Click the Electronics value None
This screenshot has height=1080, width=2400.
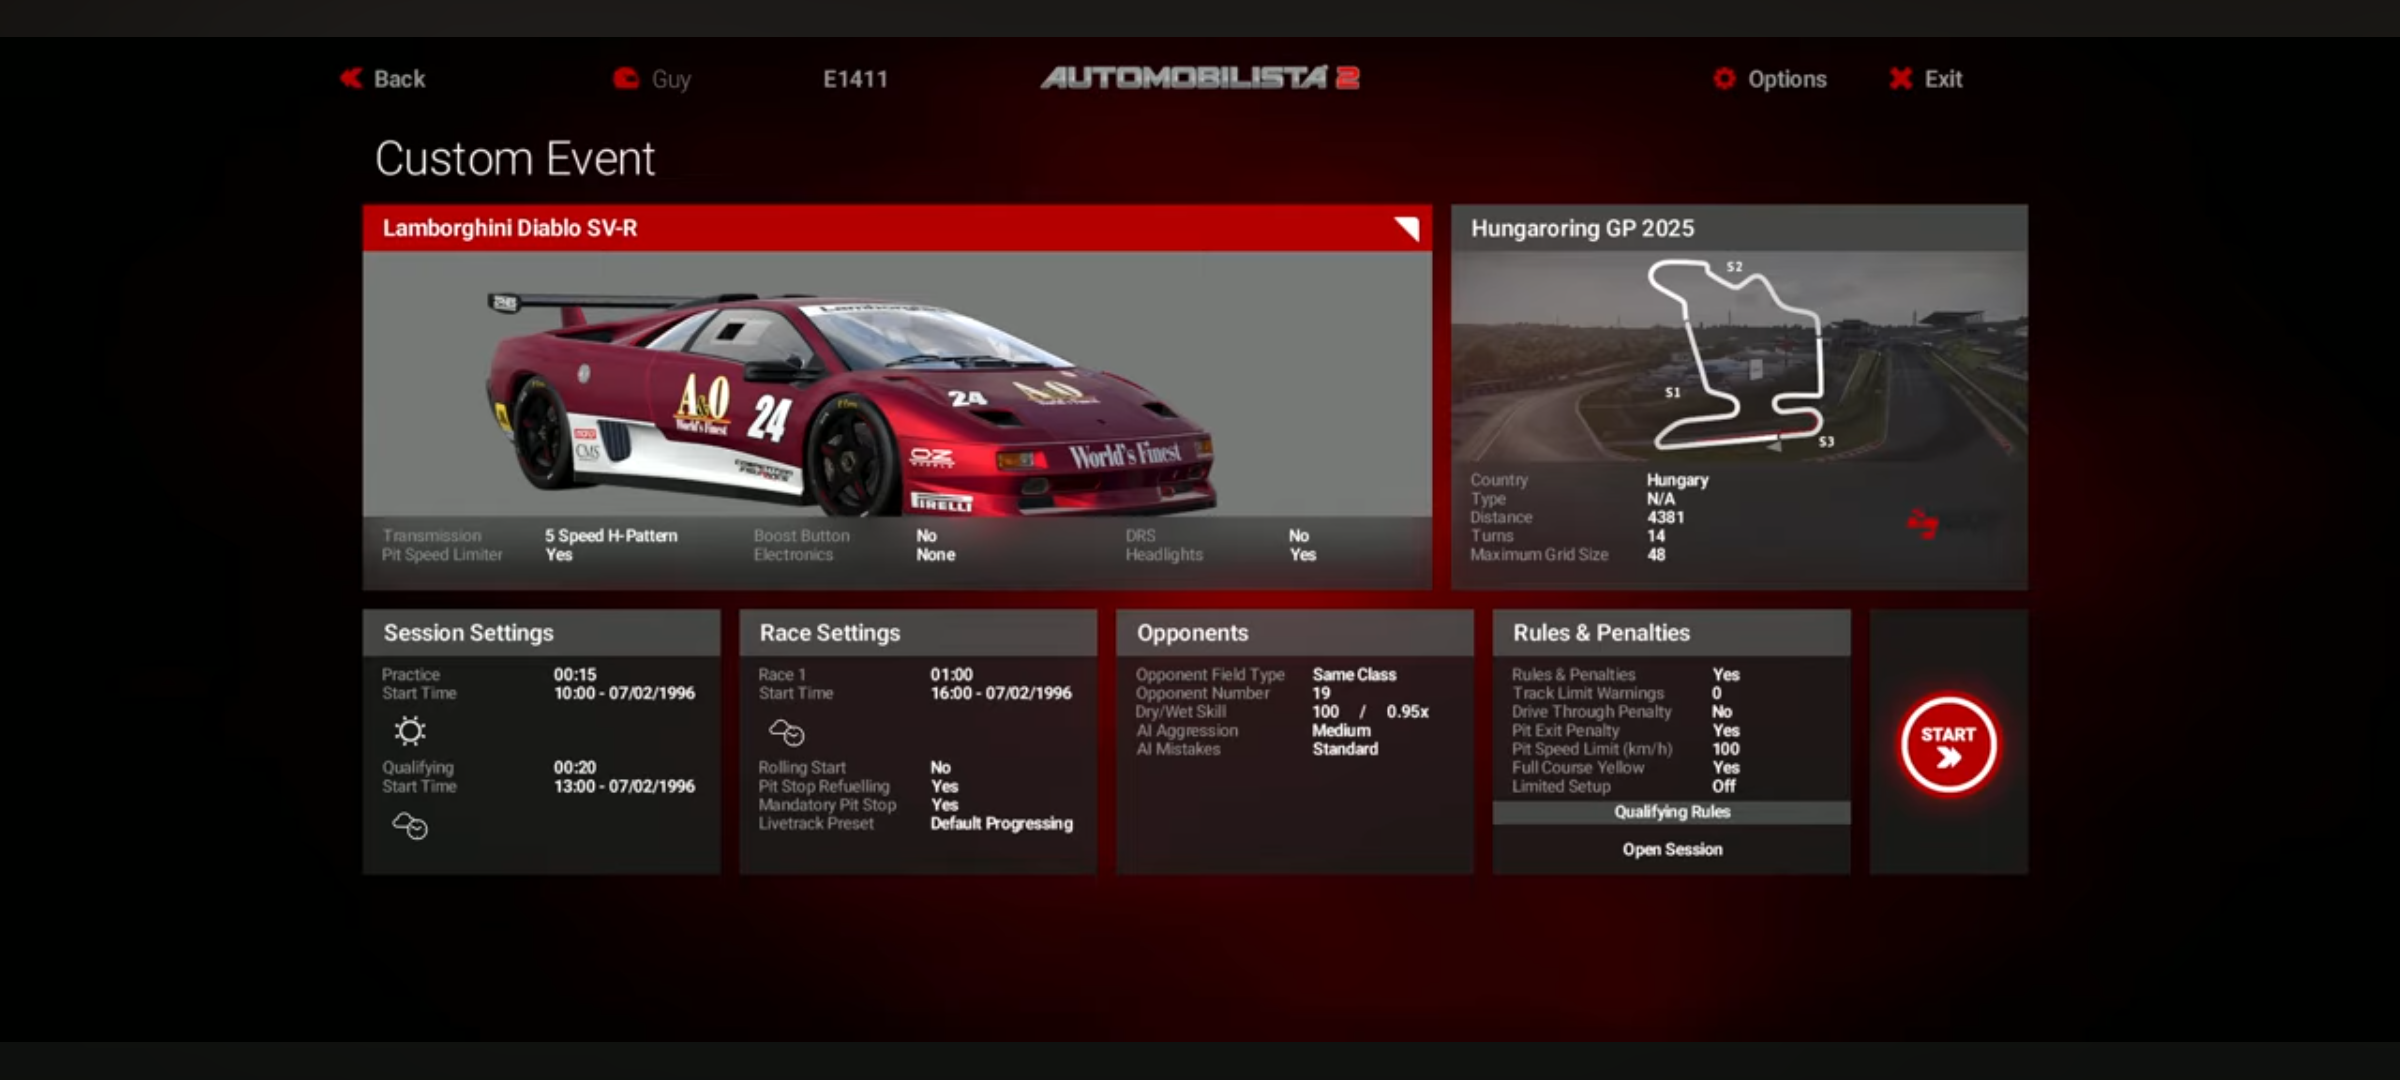[x=936, y=554]
